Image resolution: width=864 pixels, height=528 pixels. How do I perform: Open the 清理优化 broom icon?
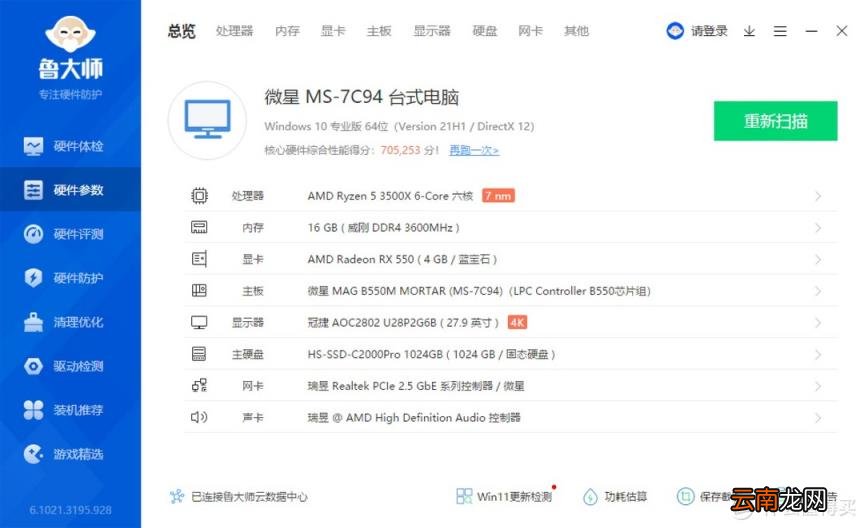click(34, 322)
